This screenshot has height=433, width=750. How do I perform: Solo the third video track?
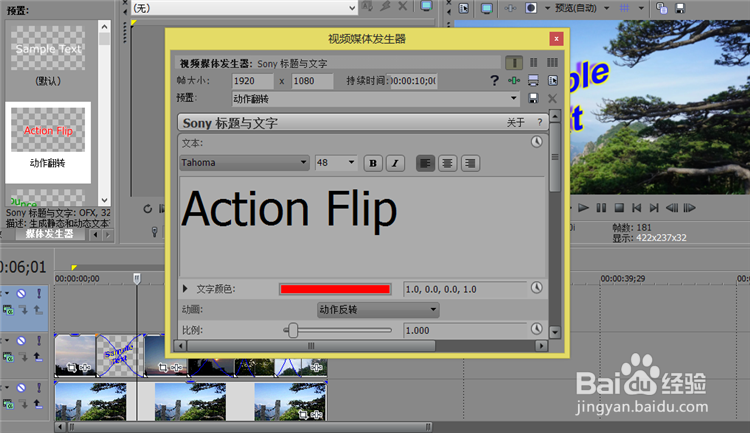tap(39, 388)
